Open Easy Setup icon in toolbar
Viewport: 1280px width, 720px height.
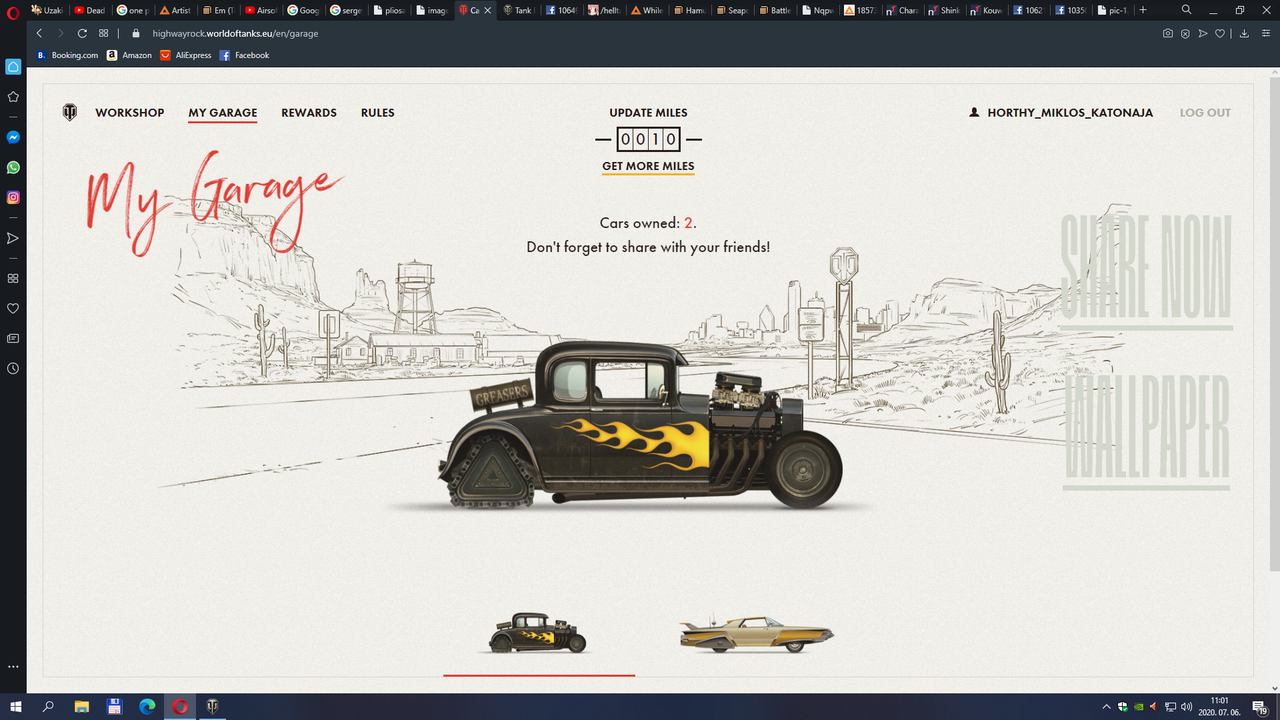pyautogui.click(x=1265, y=33)
